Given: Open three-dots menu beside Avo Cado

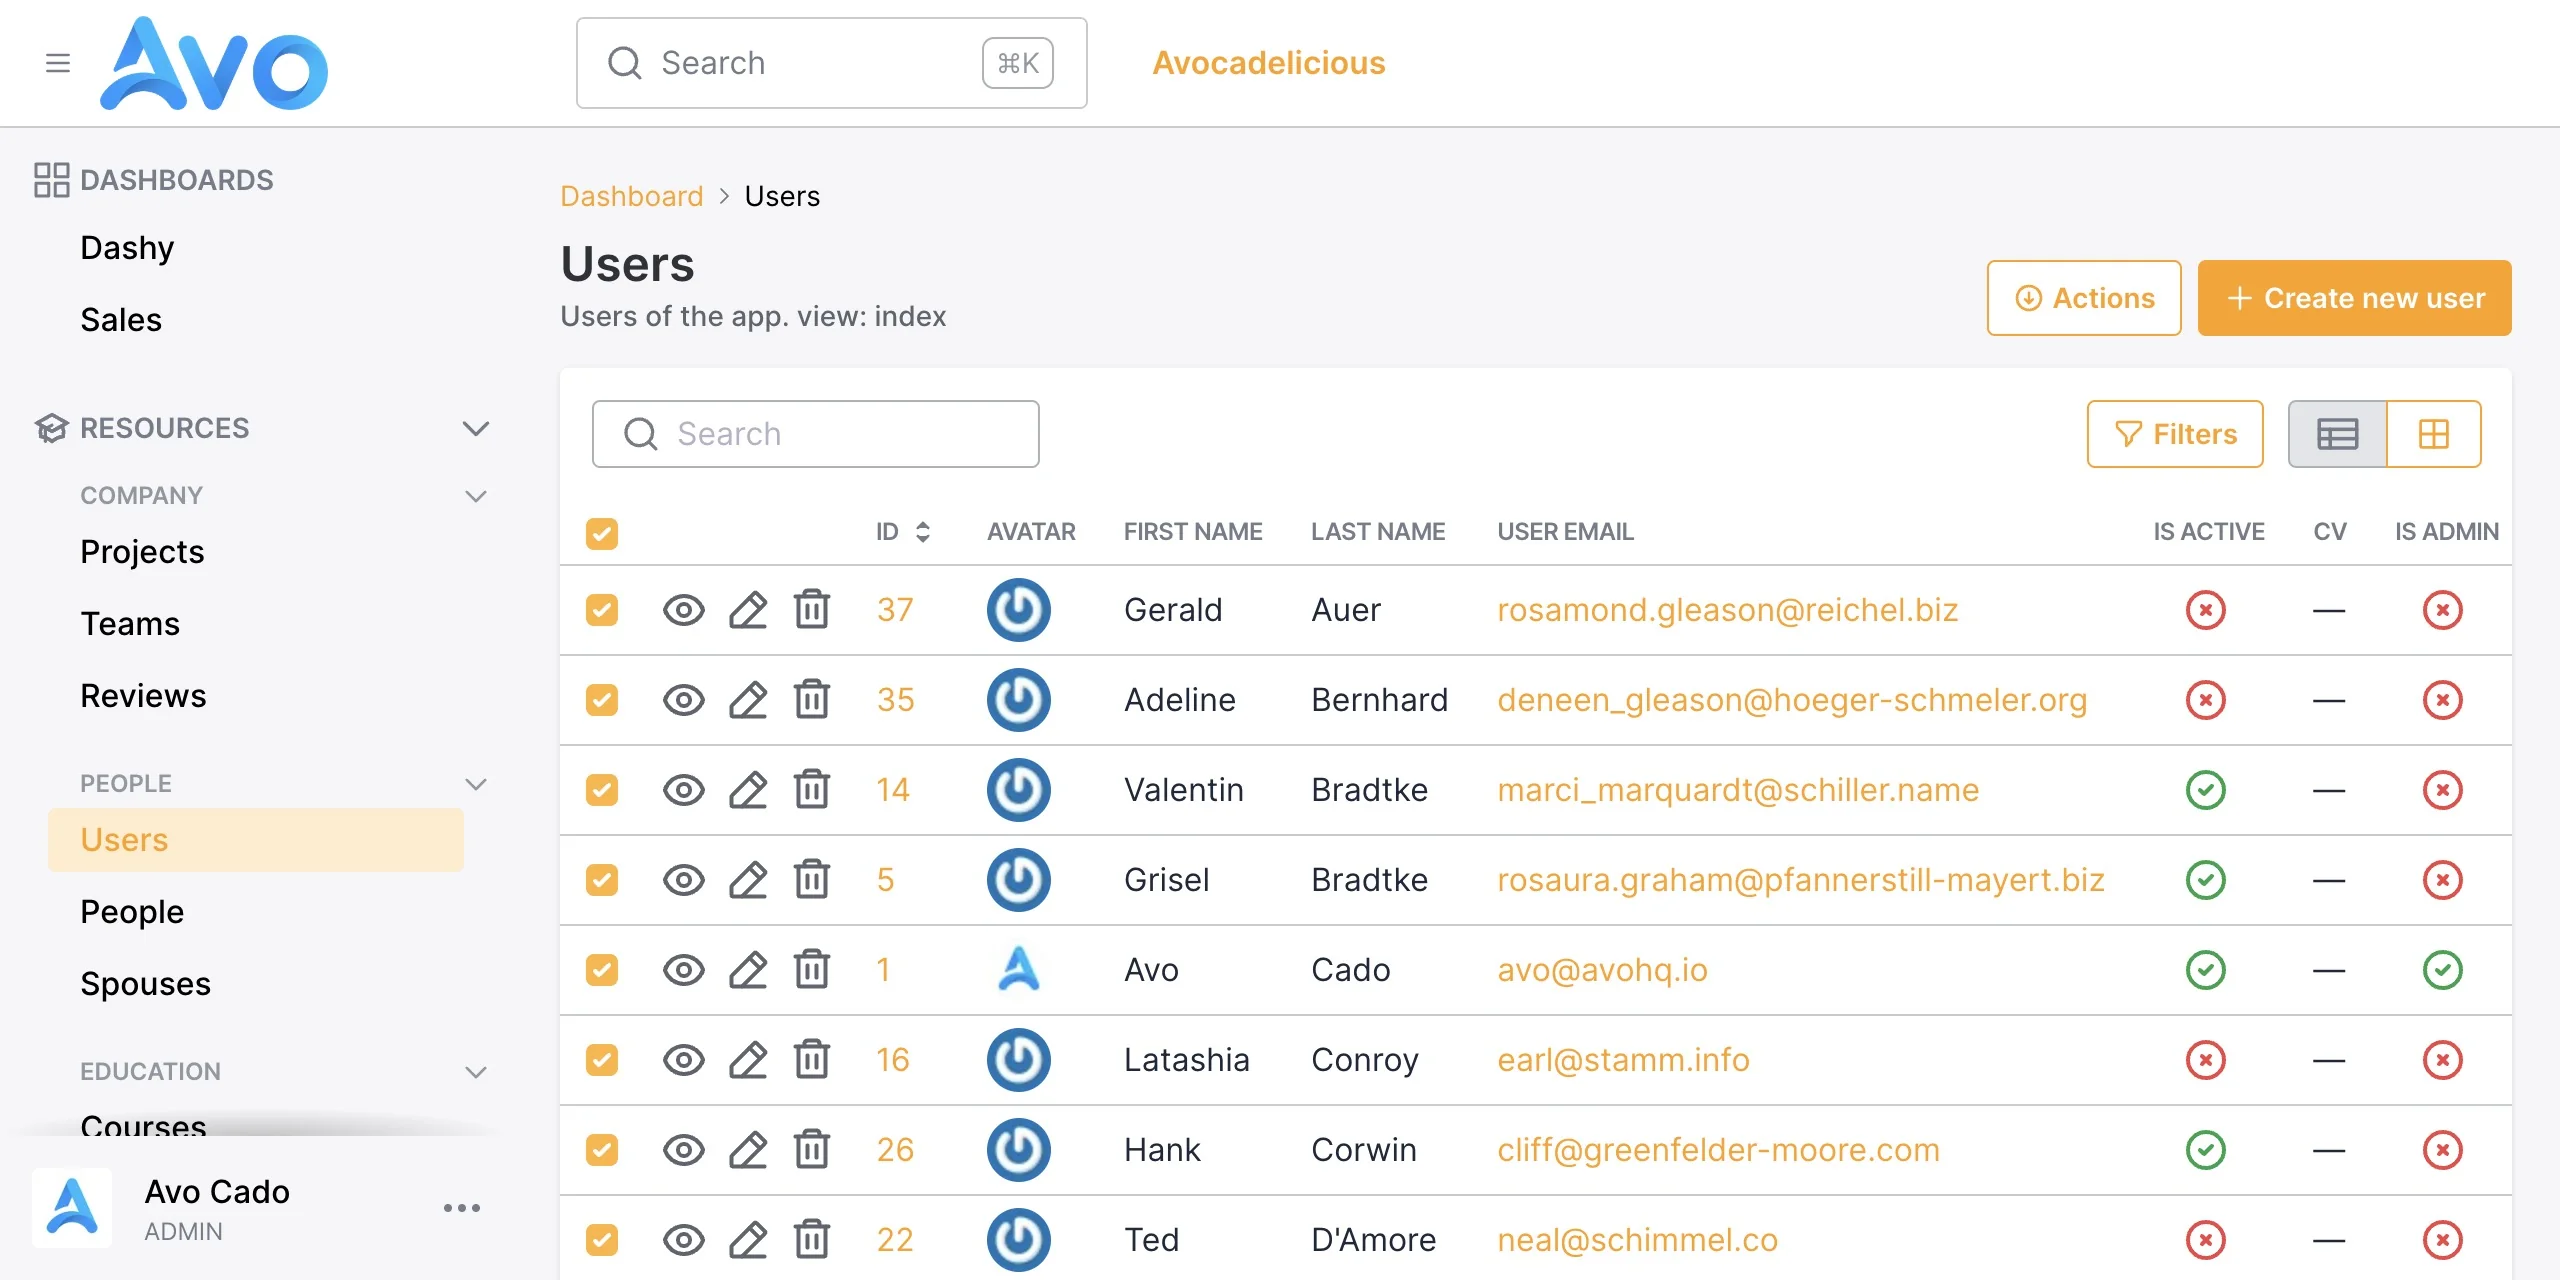Looking at the screenshot, I should [462, 1208].
